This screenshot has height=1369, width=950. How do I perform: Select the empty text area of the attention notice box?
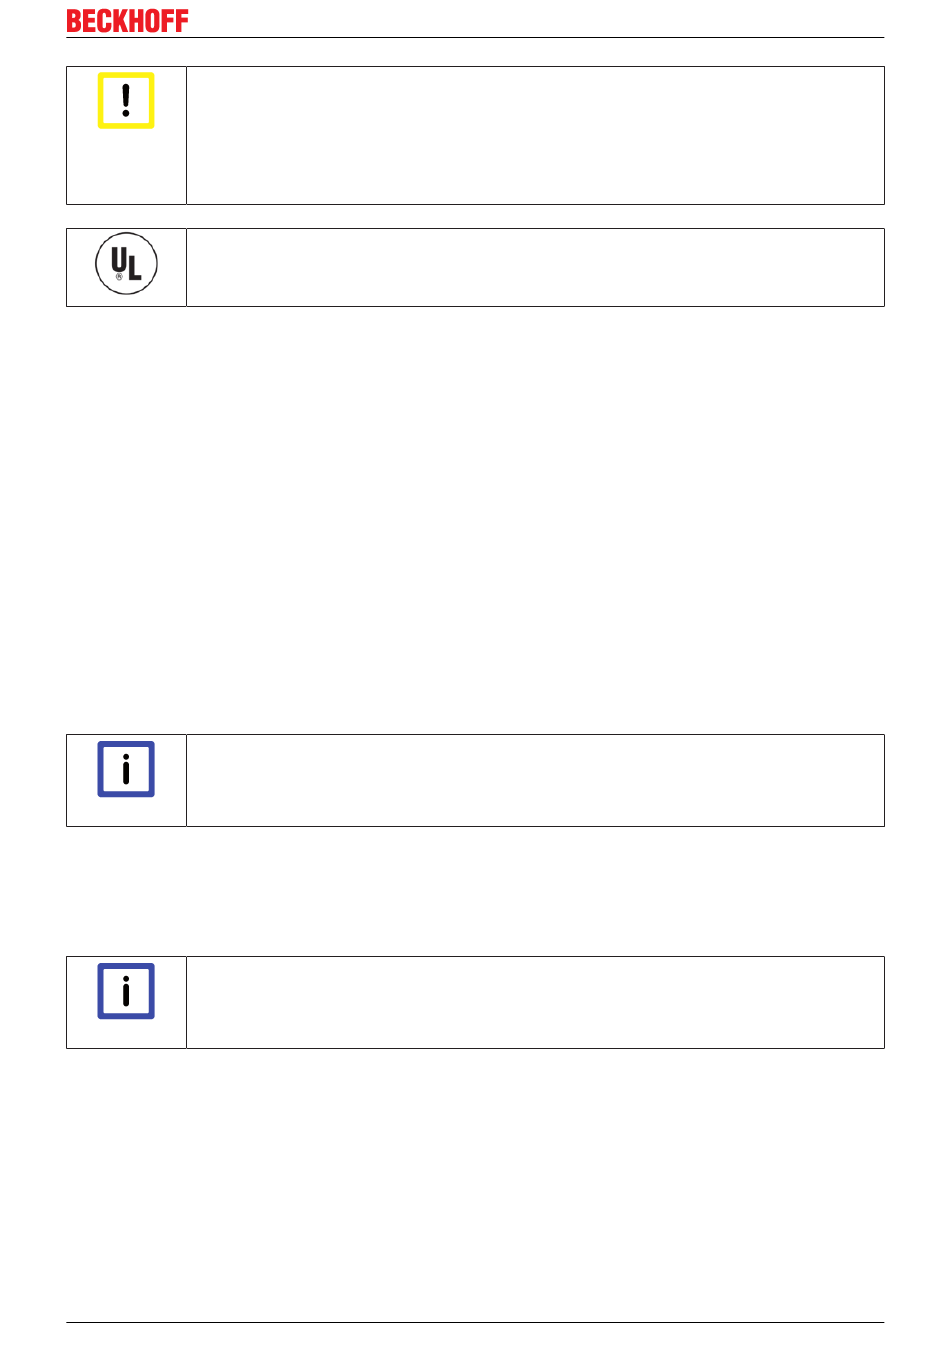pos(535,136)
